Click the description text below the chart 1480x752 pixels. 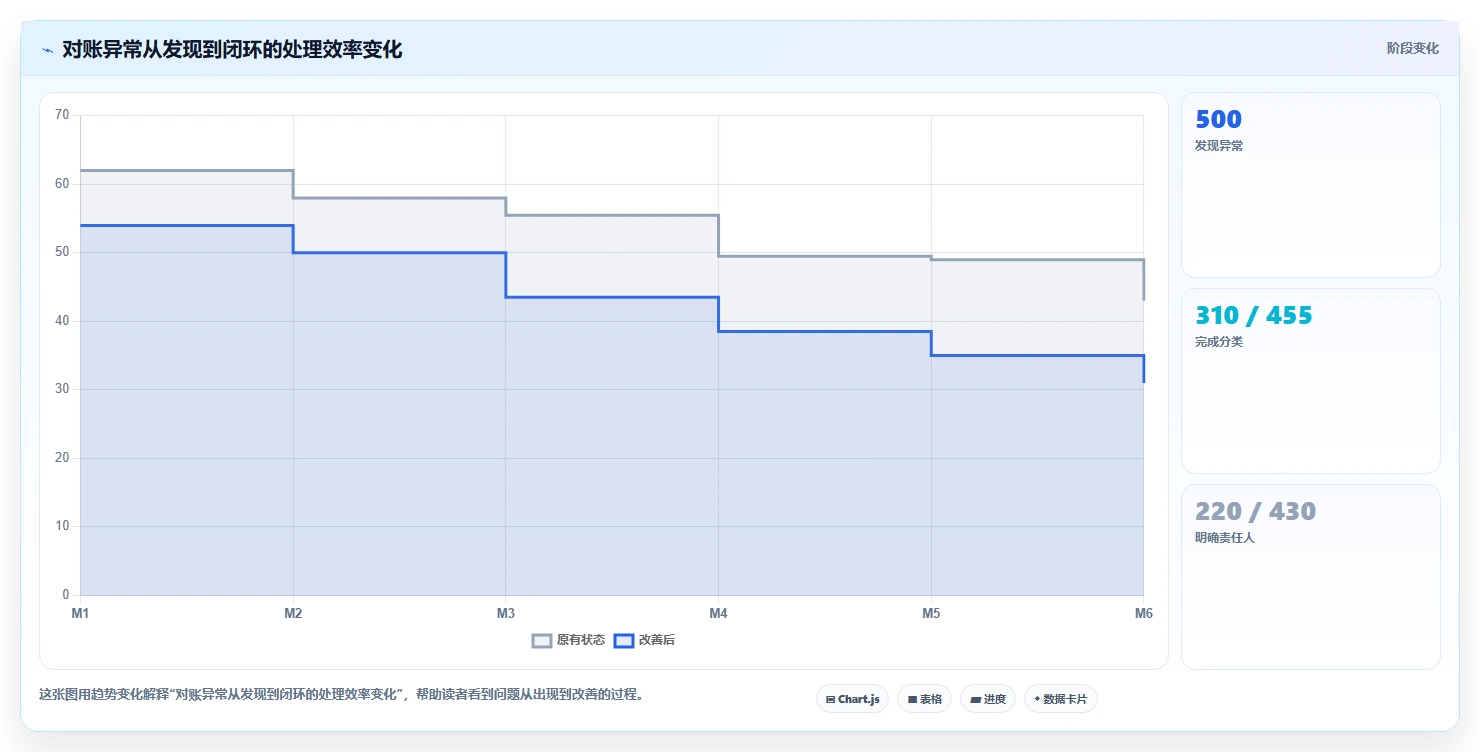(x=341, y=694)
